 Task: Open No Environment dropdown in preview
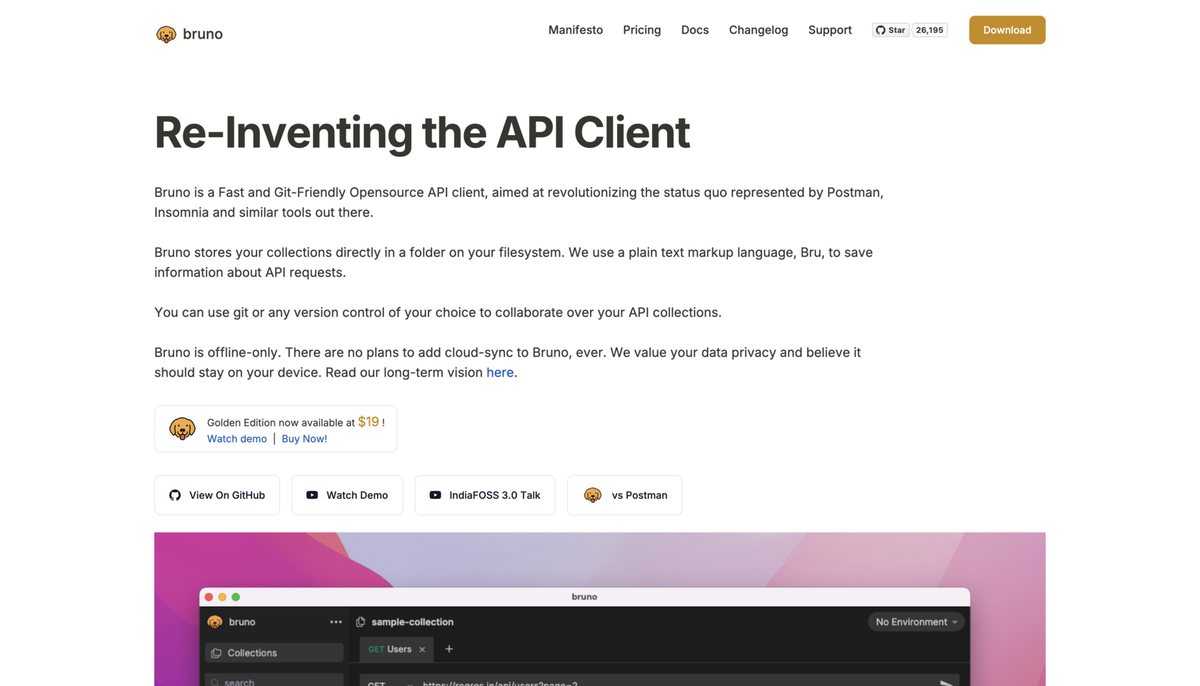click(x=916, y=622)
